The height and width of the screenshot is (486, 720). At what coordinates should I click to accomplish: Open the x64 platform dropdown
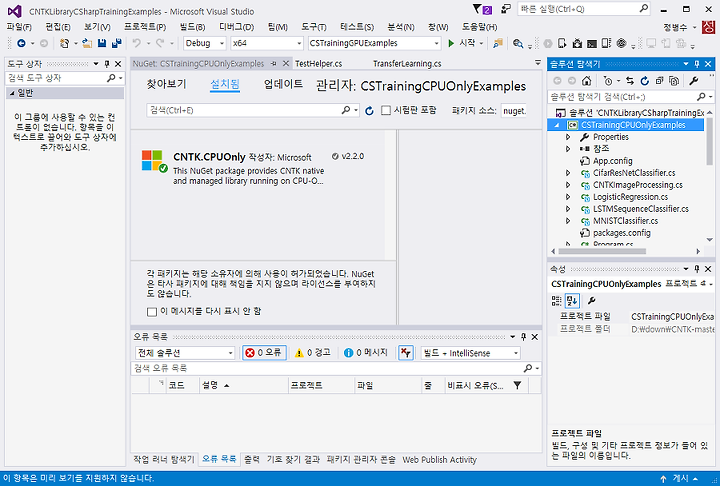tap(267, 43)
